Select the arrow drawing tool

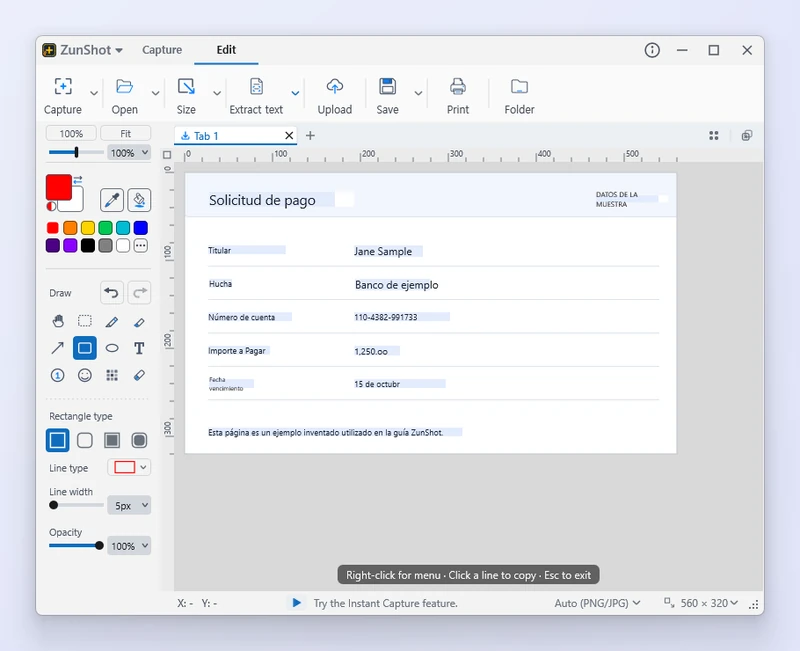(58, 348)
